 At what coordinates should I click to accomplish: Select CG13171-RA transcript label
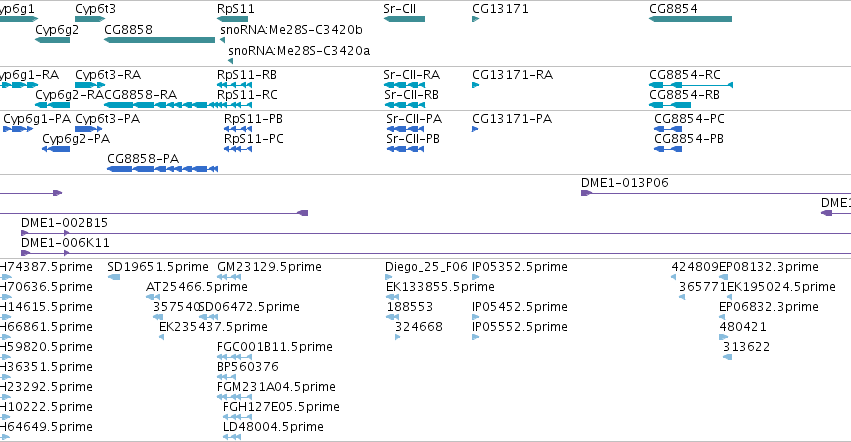tap(512, 74)
